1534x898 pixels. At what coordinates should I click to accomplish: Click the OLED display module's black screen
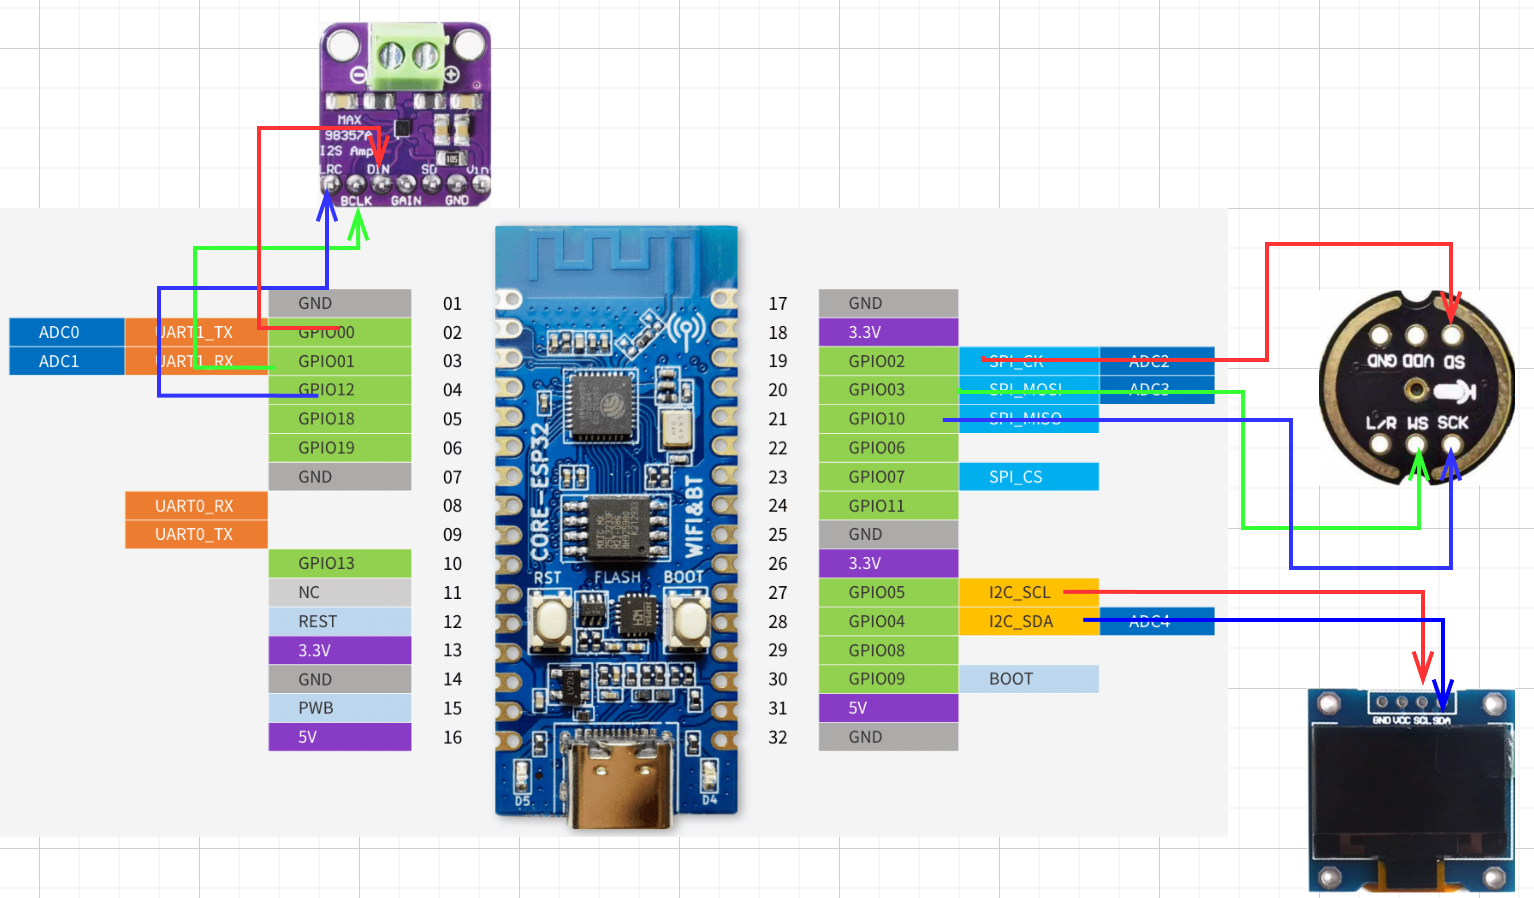click(x=1411, y=792)
